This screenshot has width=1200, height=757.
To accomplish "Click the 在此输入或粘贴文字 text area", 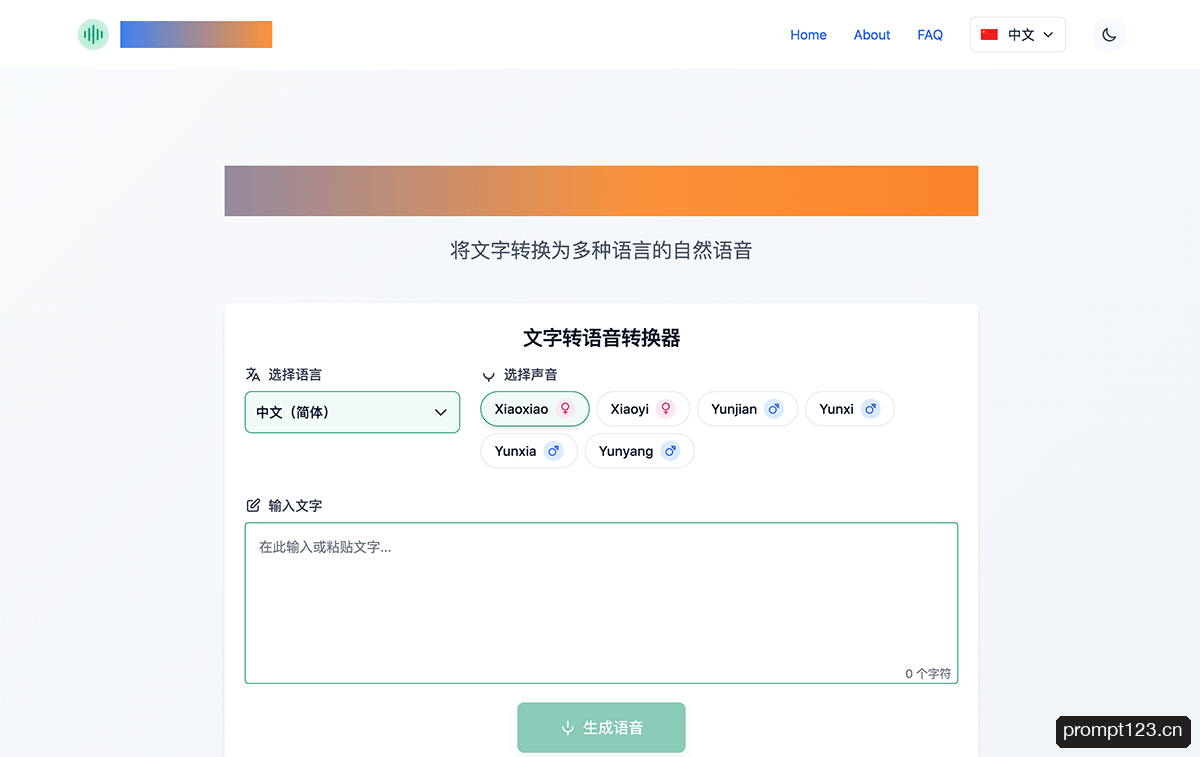I will click(601, 603).
